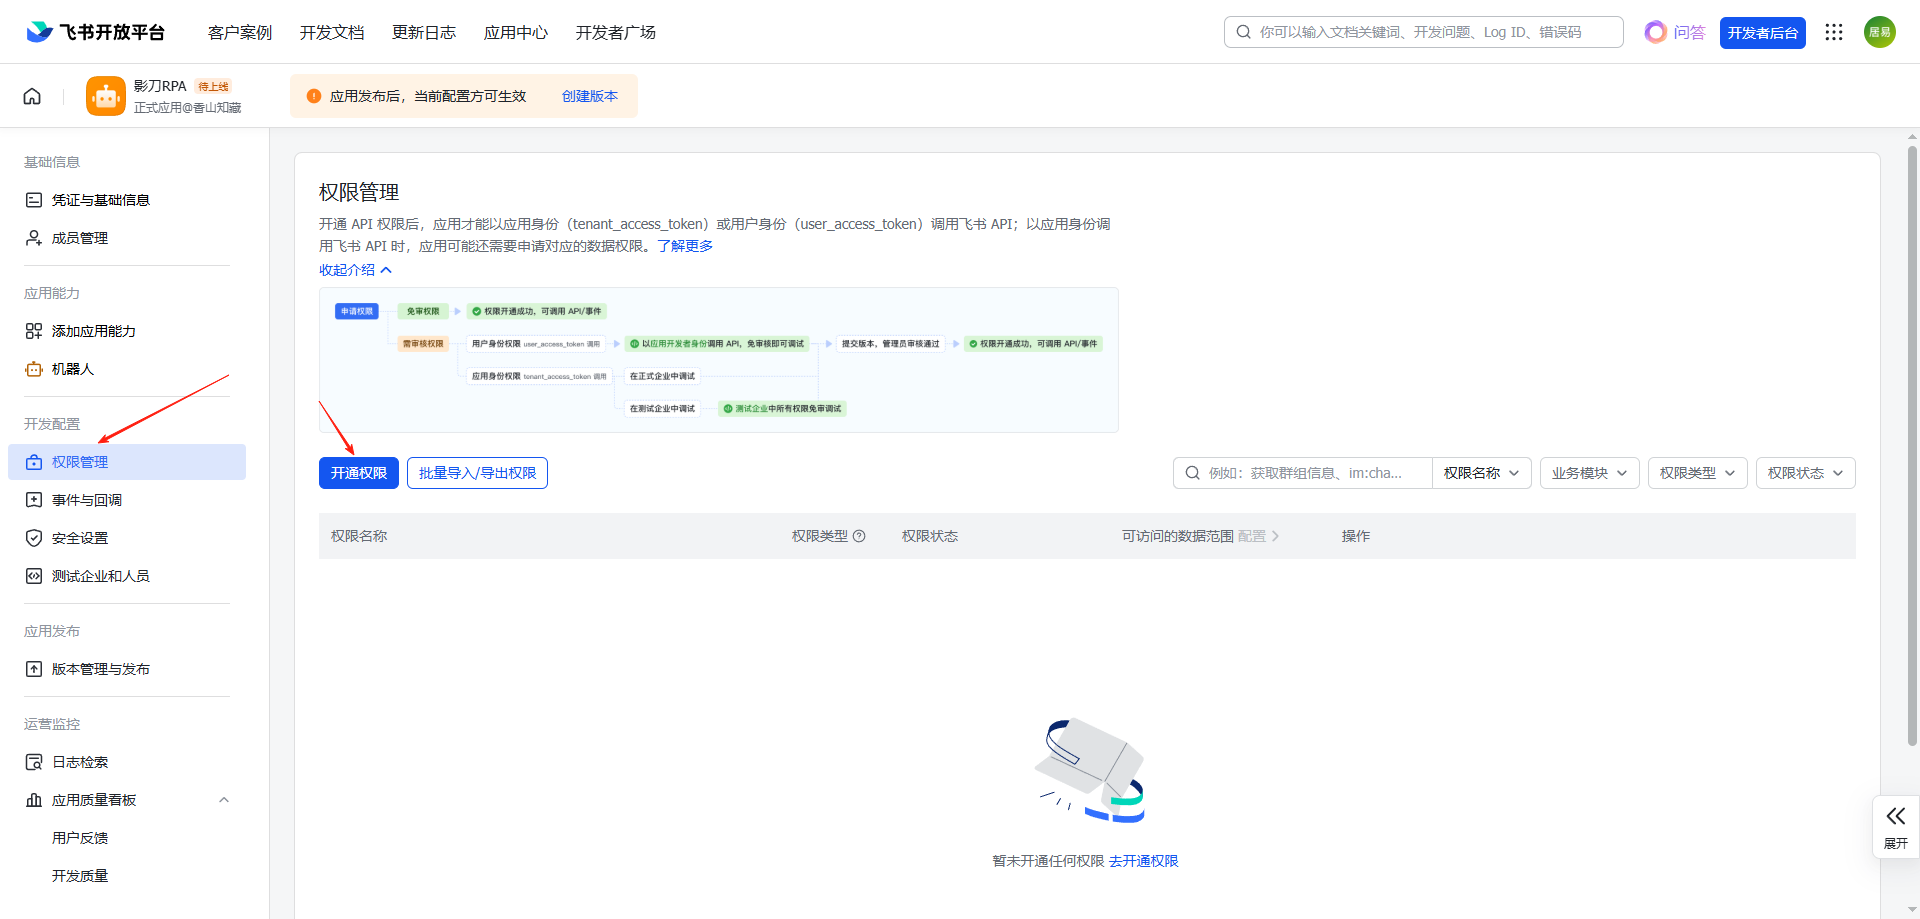Expand the 权限名称 search type dropdown

1481,473
